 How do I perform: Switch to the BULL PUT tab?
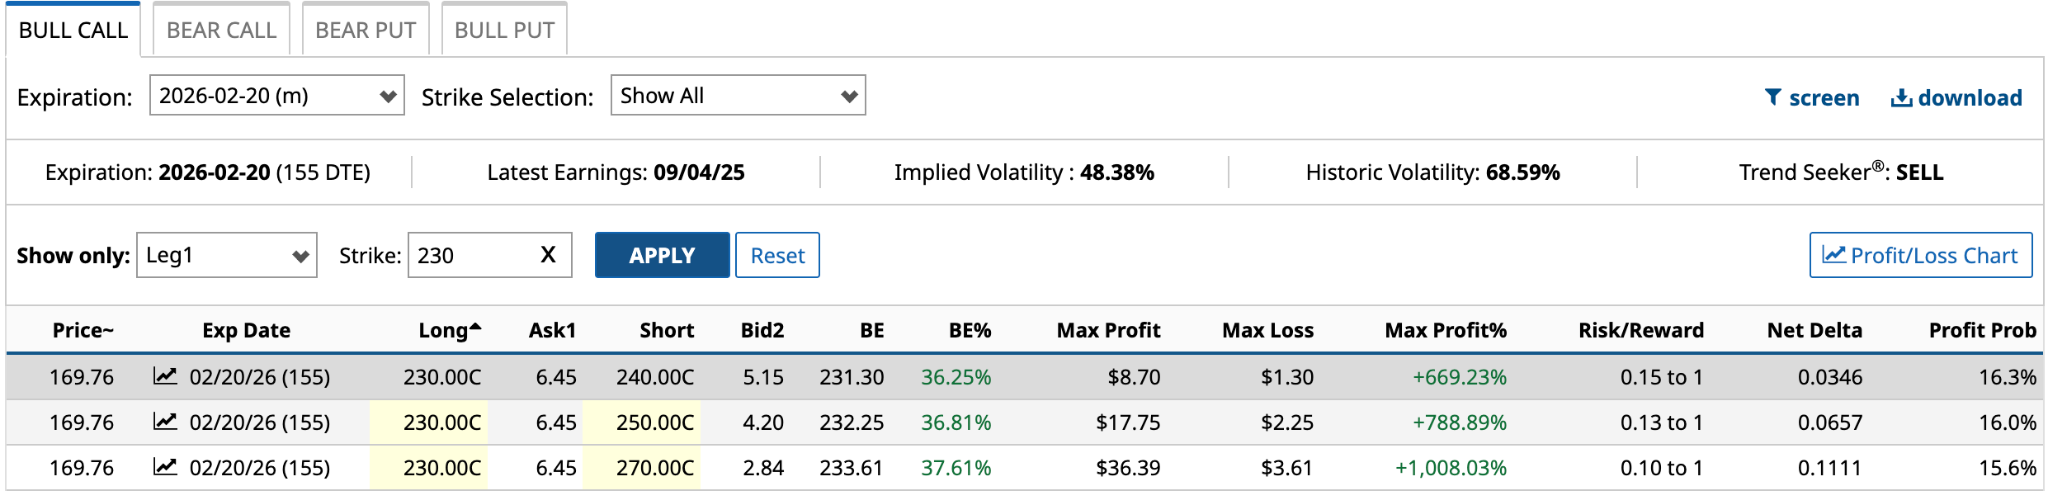click(x=504, y=30)
